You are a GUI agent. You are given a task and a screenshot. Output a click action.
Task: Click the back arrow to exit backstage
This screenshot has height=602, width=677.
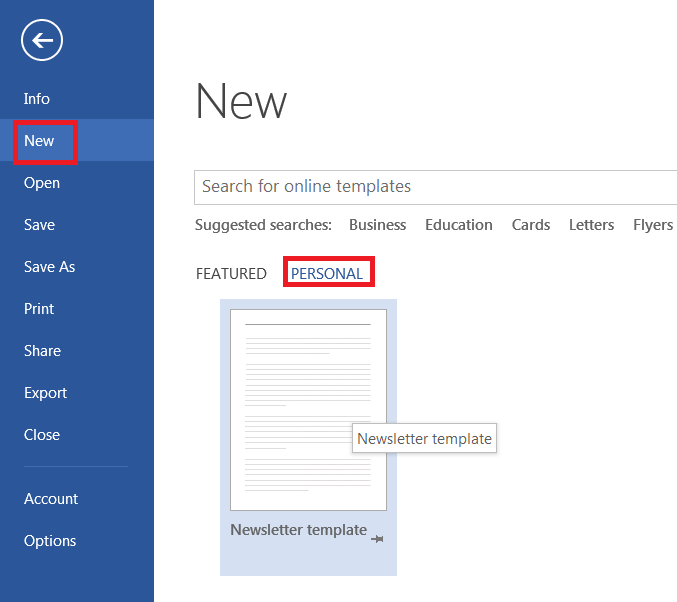tap(42, 41)
